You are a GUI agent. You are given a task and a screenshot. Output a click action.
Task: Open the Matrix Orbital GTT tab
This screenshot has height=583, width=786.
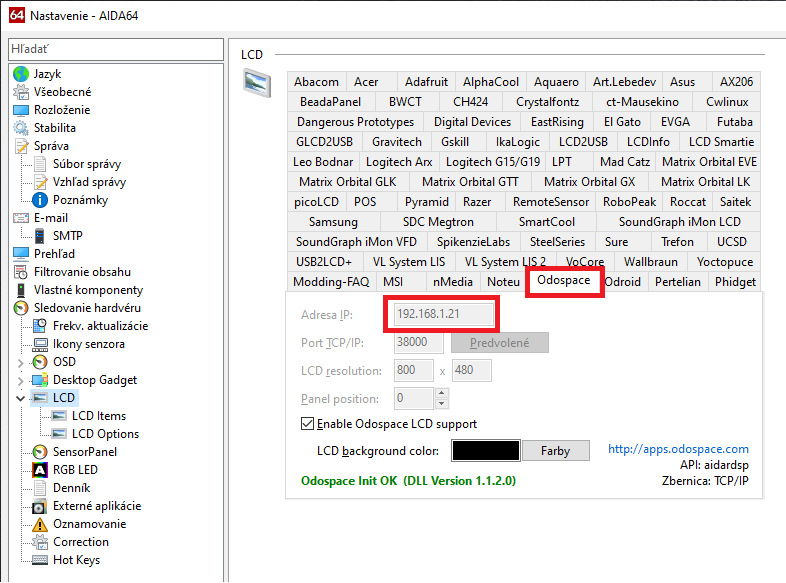point(470,182)
